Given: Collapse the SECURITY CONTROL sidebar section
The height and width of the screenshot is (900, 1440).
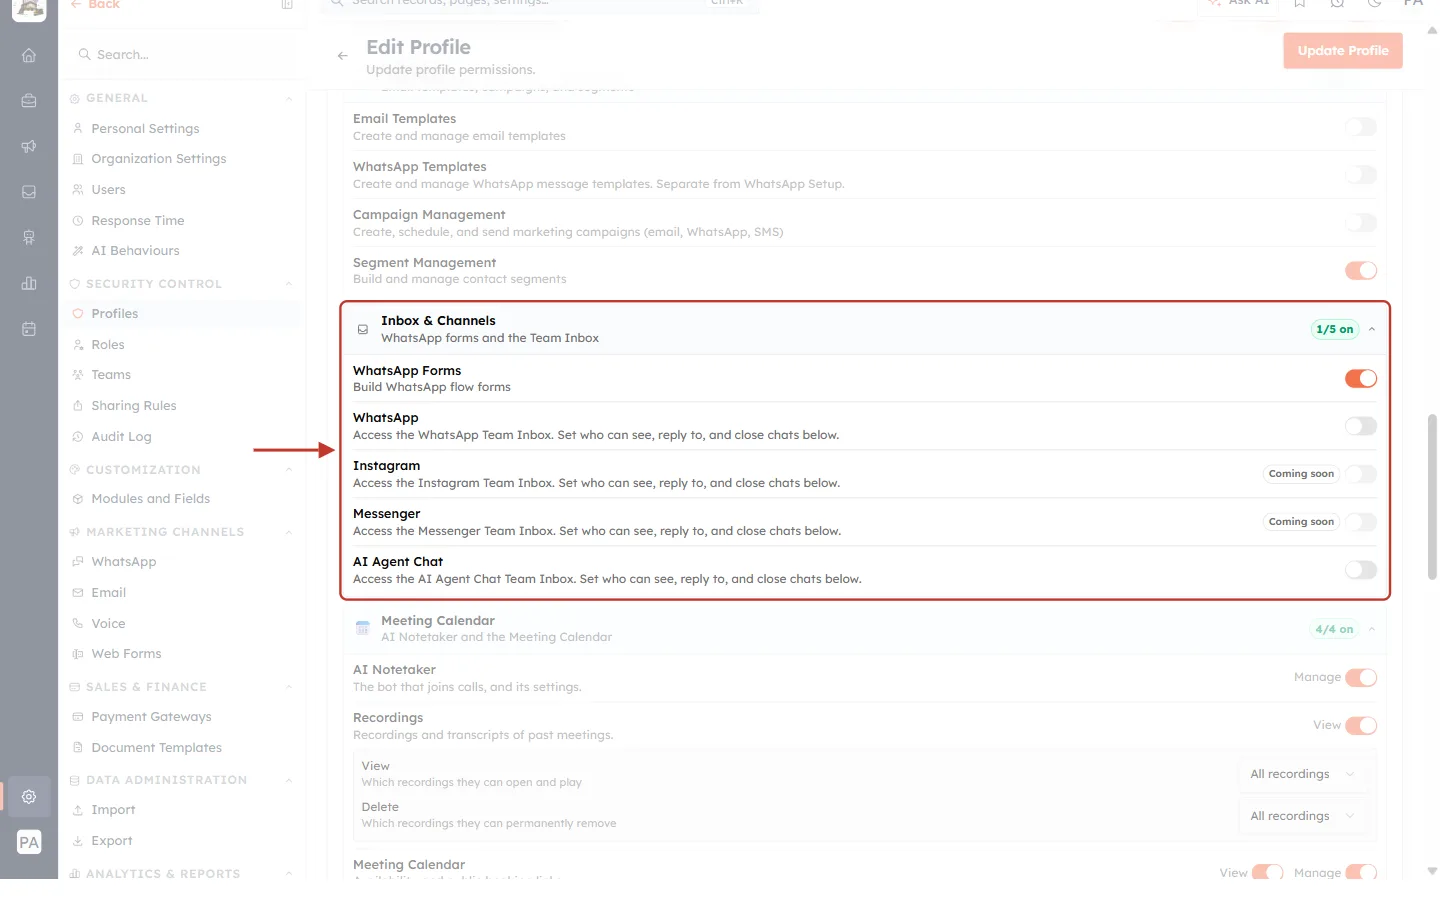Looking at the screenshot, I should (x=289, y=284).
